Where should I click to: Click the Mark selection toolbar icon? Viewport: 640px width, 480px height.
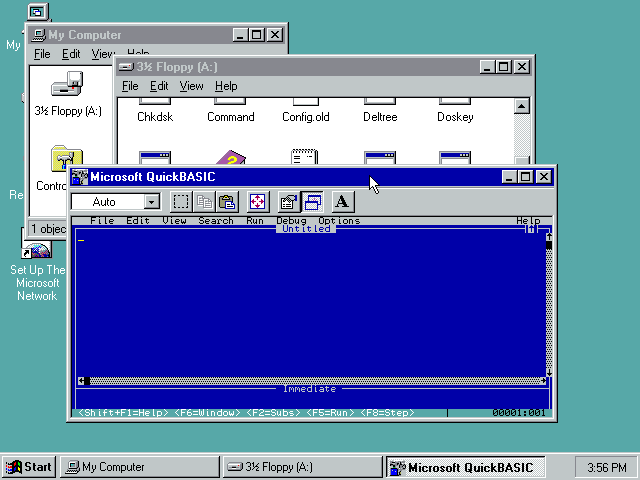[x=181, y=202]
